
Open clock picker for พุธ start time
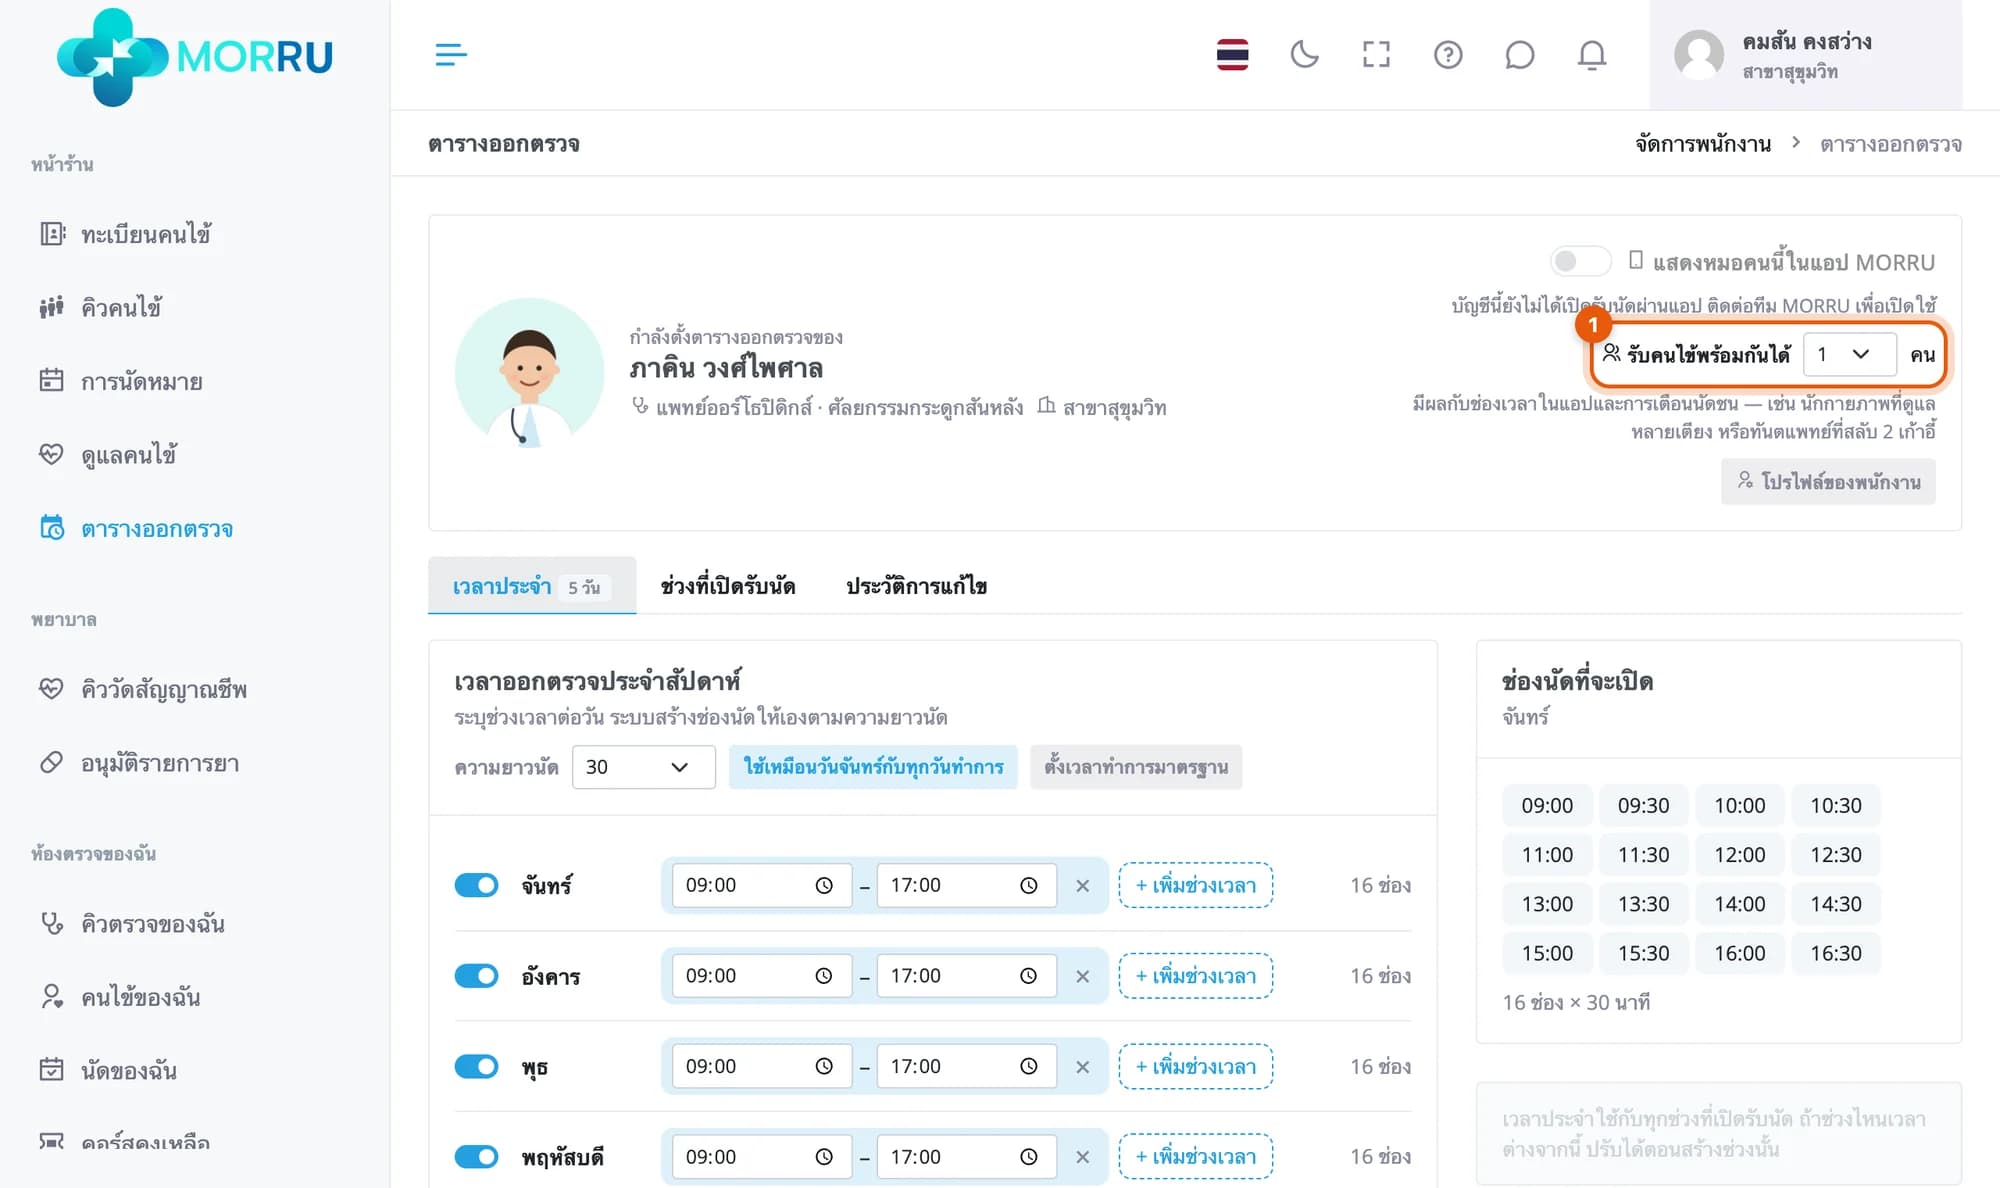824,1066
